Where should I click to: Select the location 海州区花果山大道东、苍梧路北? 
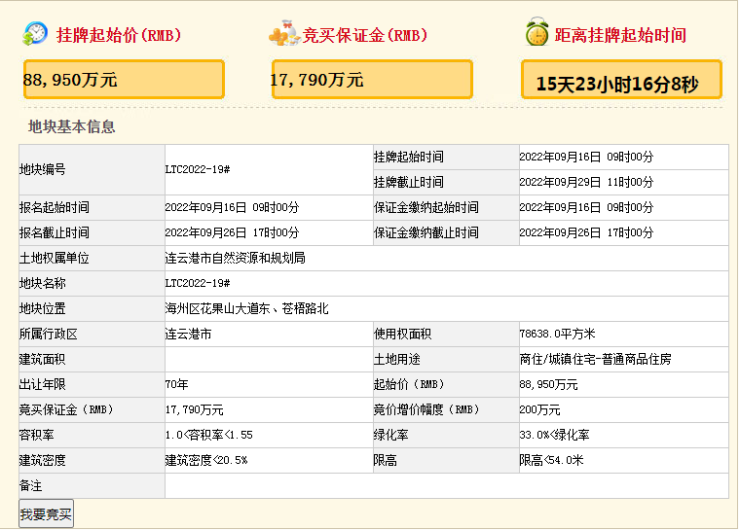[246, 309]
